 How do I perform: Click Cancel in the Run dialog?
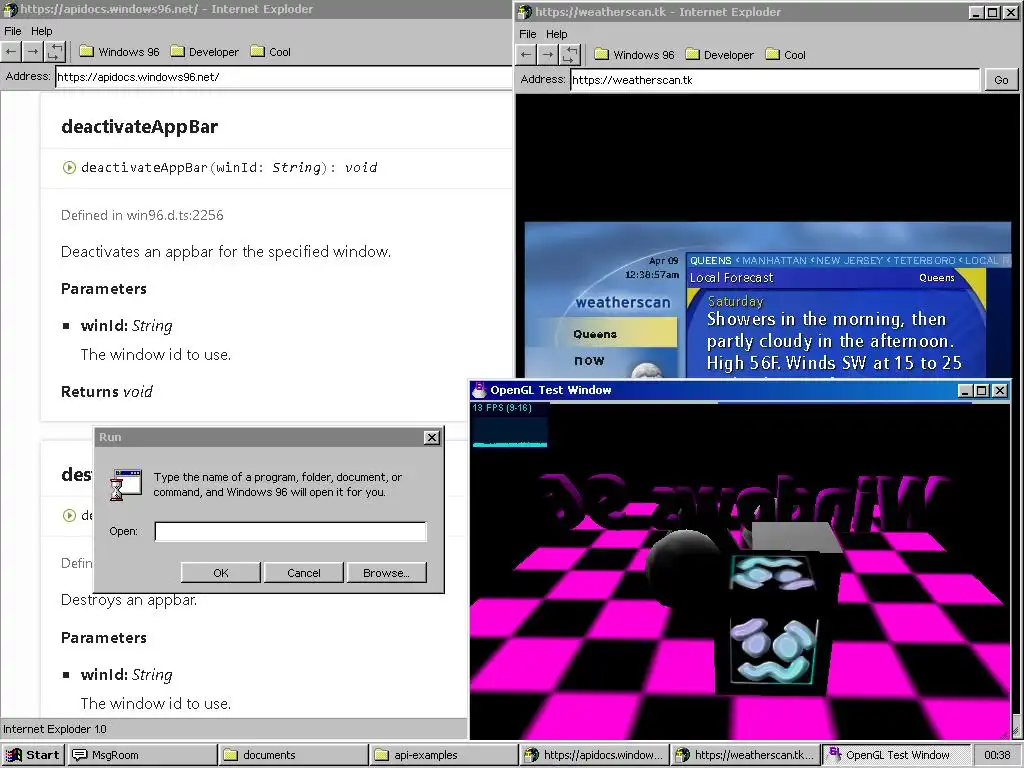coord(304,573)
